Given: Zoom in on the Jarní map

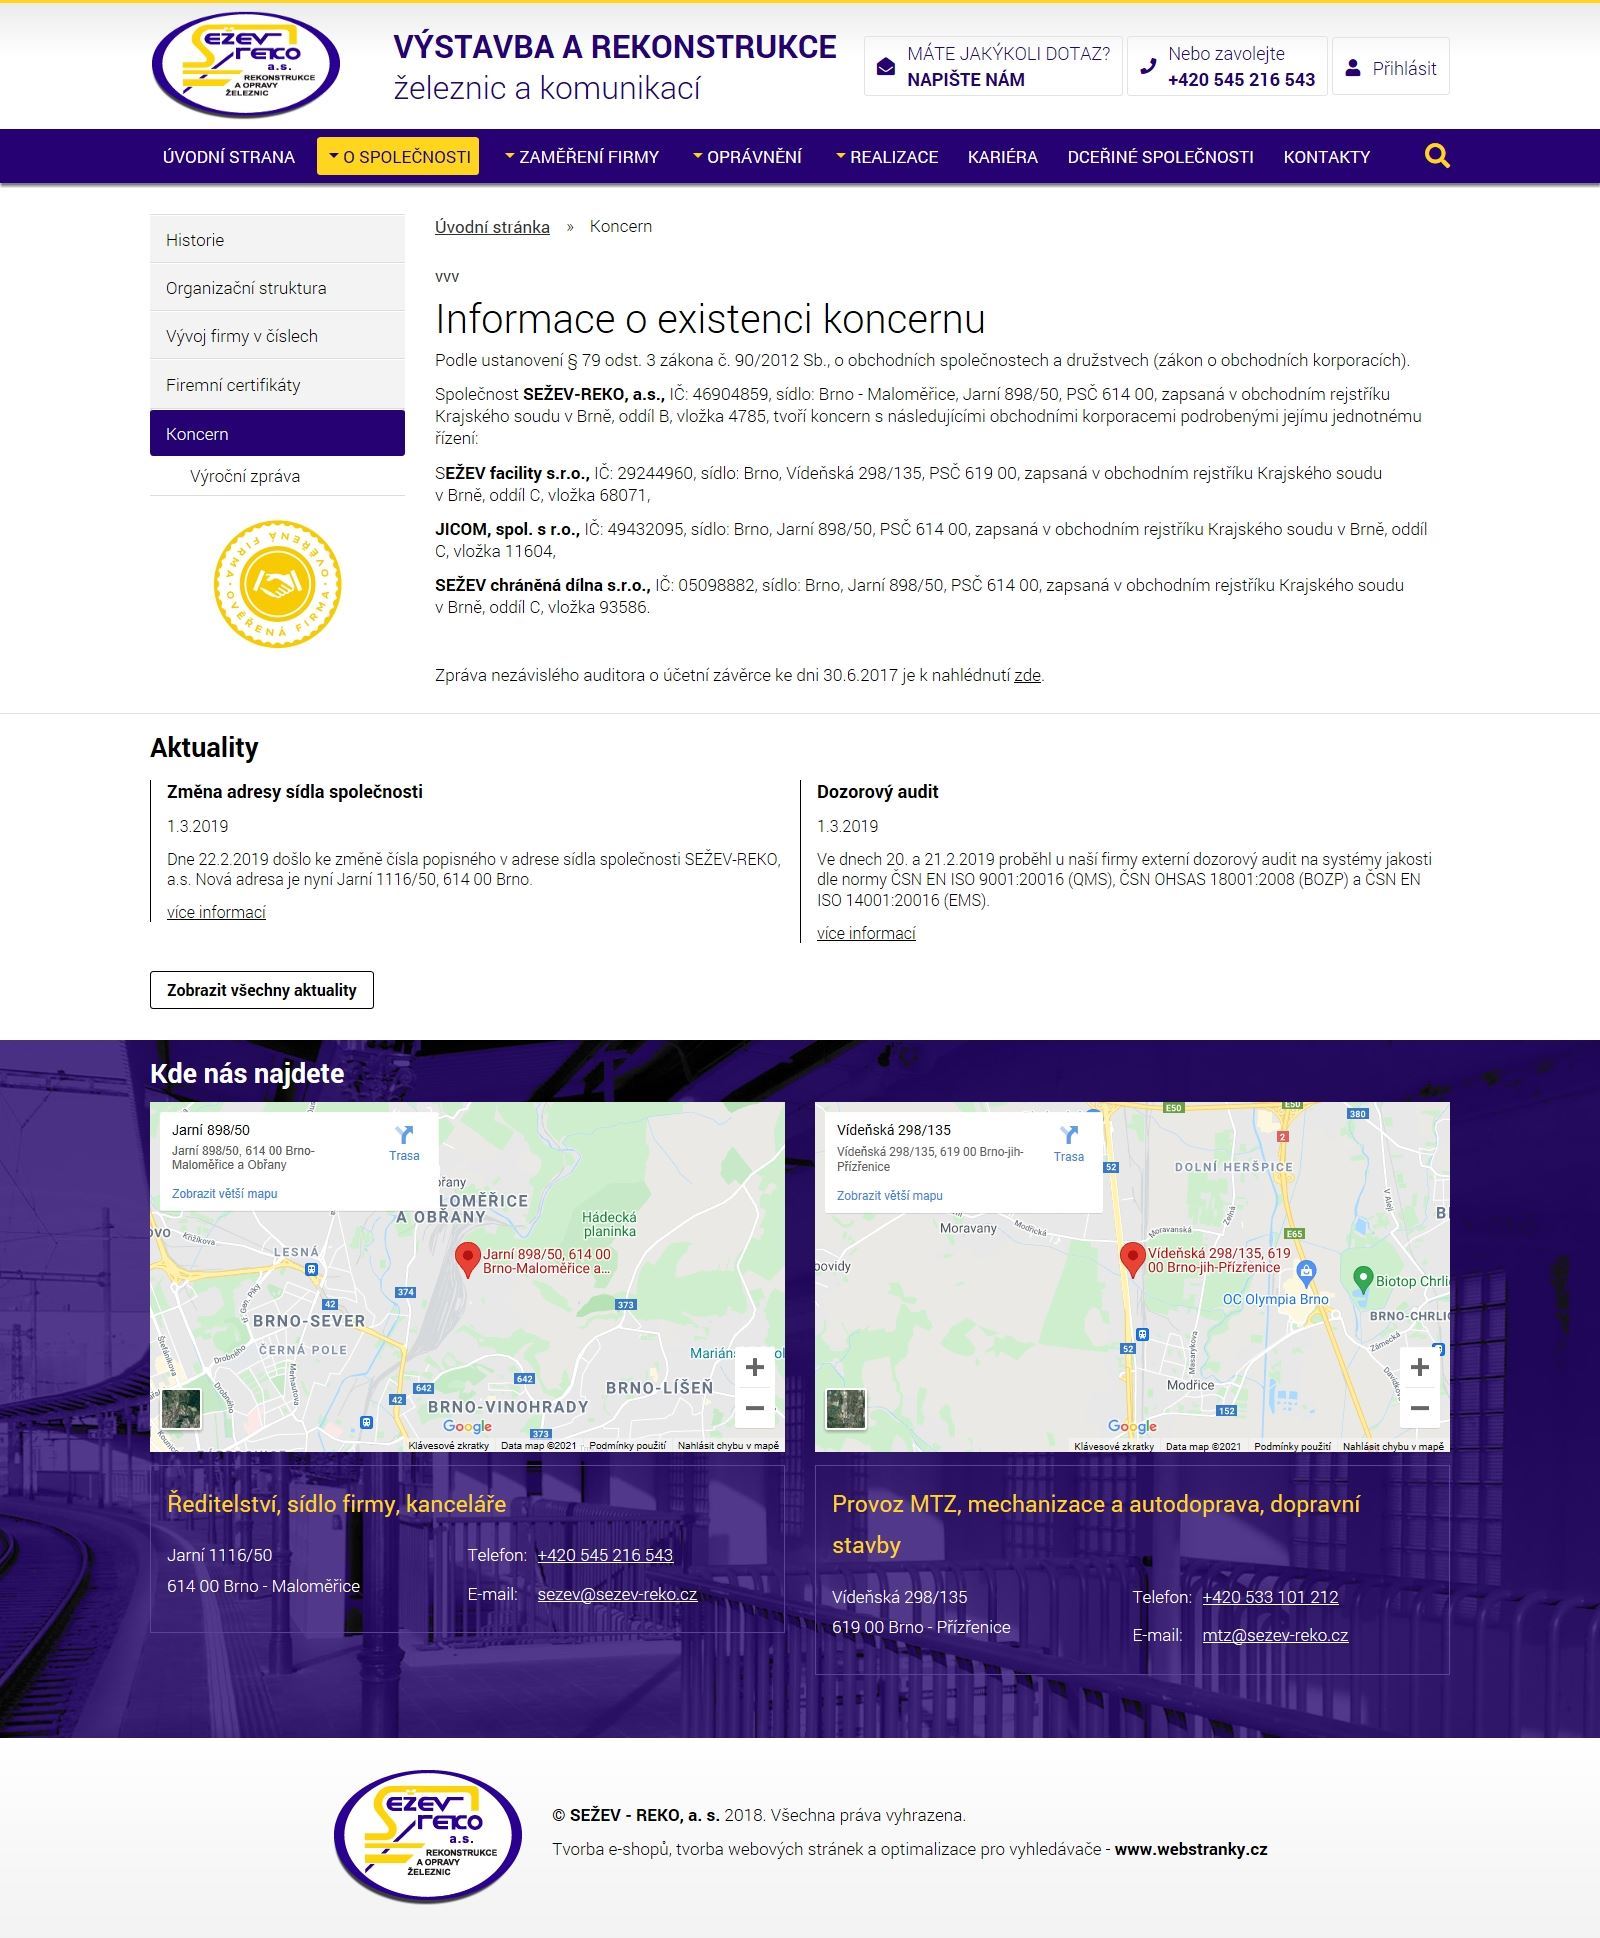Looking at the screenshot, I should (x=755, y=1367).
